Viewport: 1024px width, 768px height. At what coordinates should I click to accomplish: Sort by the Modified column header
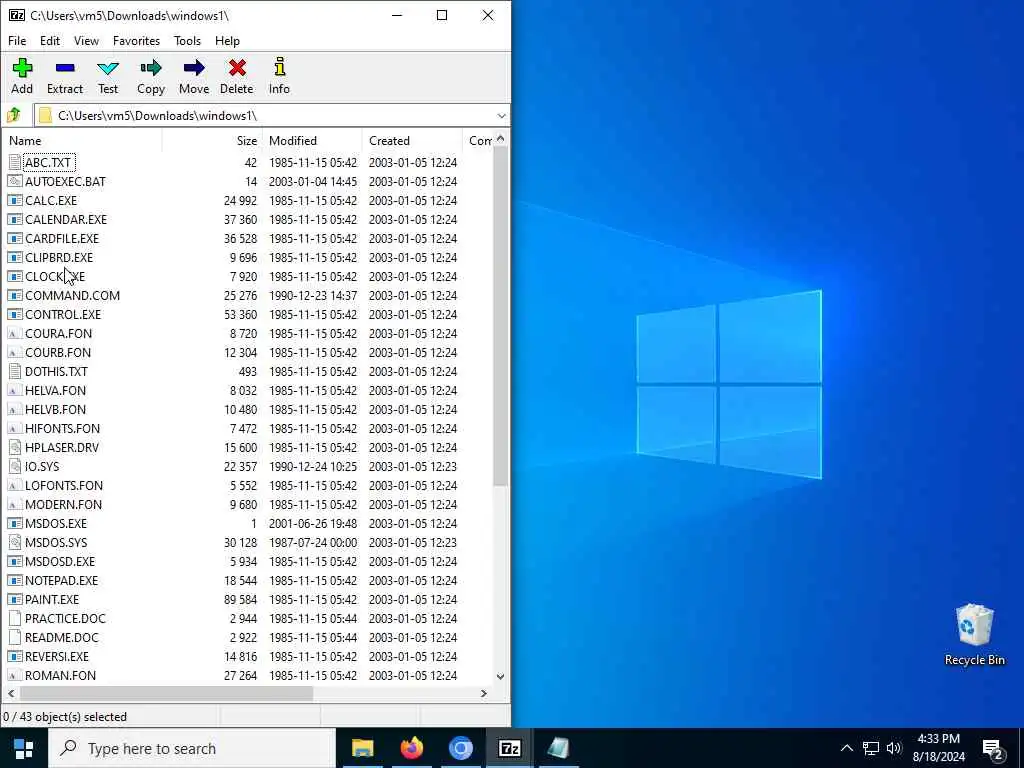(x=312, y=140)
